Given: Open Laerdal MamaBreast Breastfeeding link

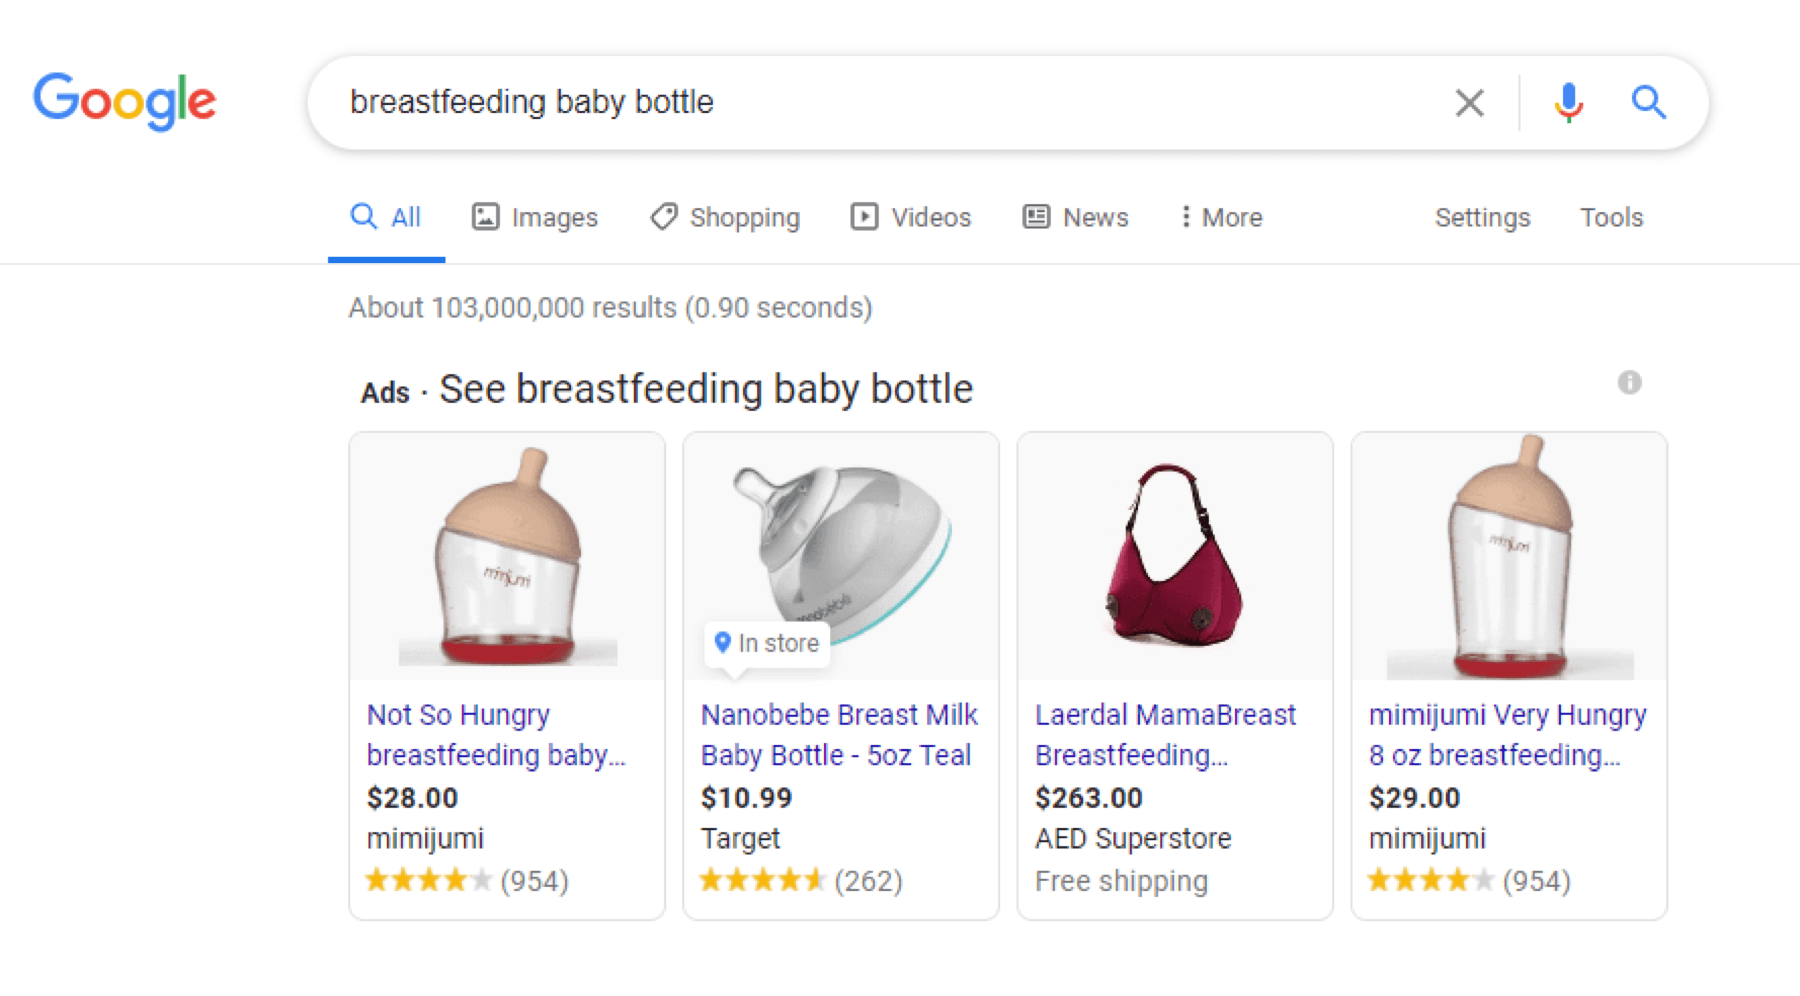Looking at the screenshot, I should click(1164, 735).
